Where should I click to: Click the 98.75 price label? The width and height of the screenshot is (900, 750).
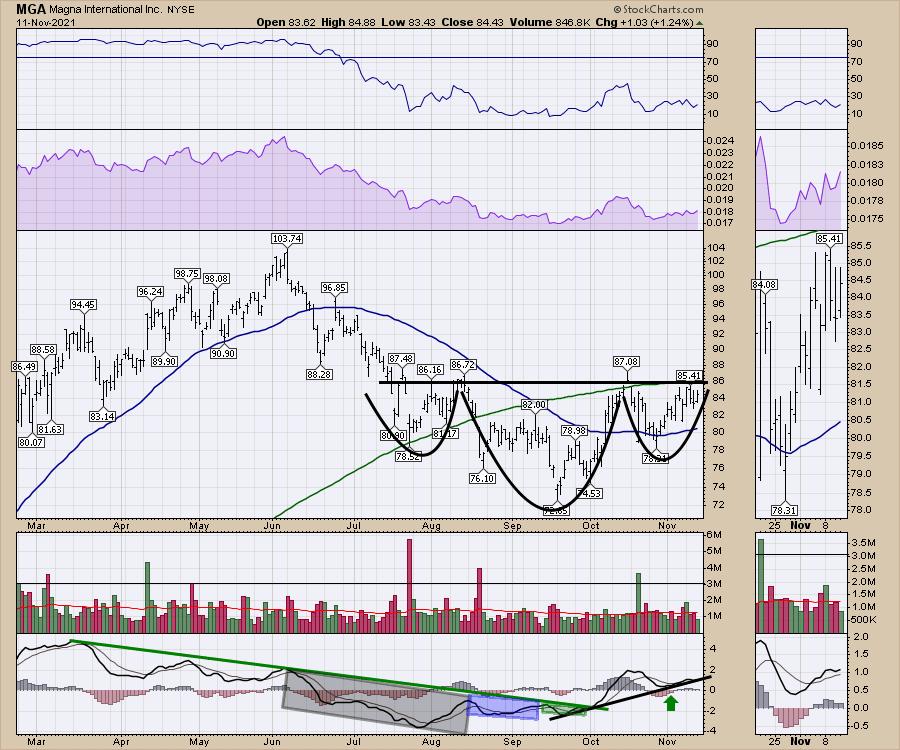tap(187, 273)
